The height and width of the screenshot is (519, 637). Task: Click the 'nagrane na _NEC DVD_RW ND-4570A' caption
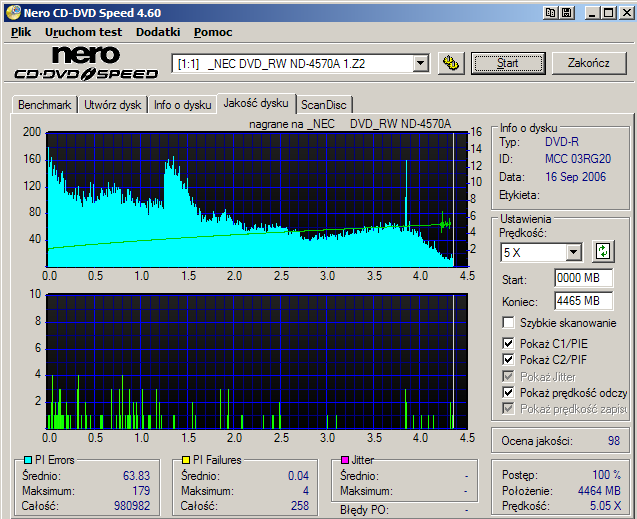(x=350, y=124)
